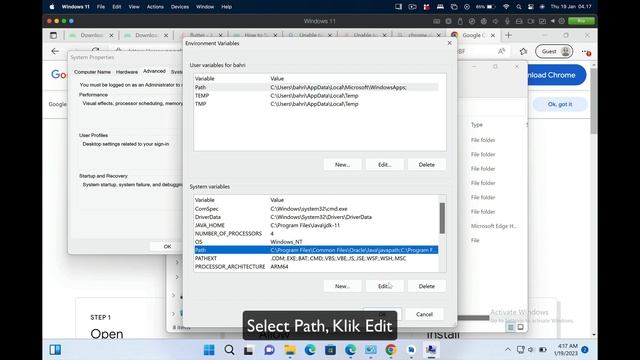Open the taskbar volume control

[x=531, y=349]
